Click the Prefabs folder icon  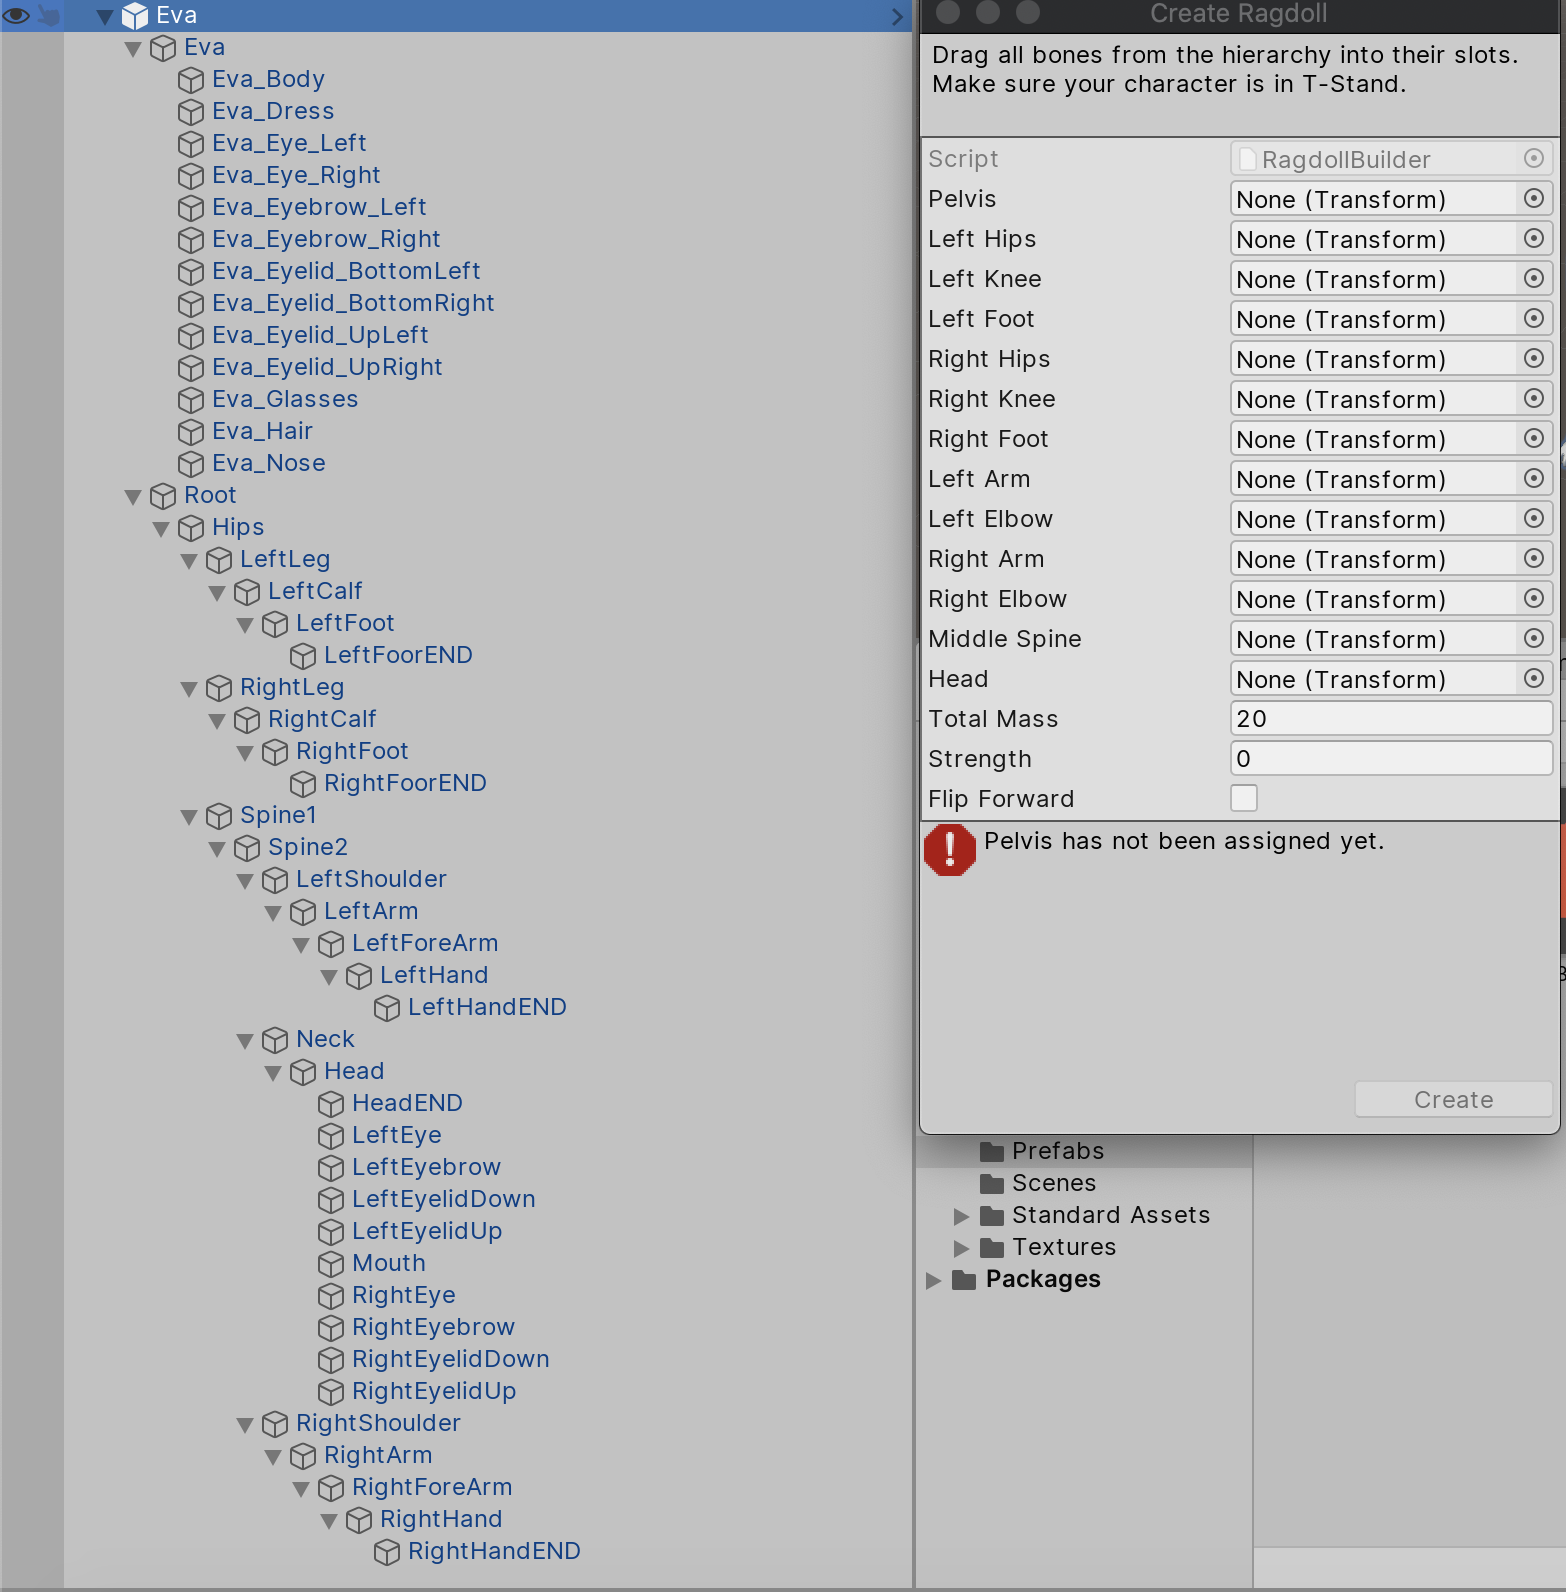point(992,1151)
